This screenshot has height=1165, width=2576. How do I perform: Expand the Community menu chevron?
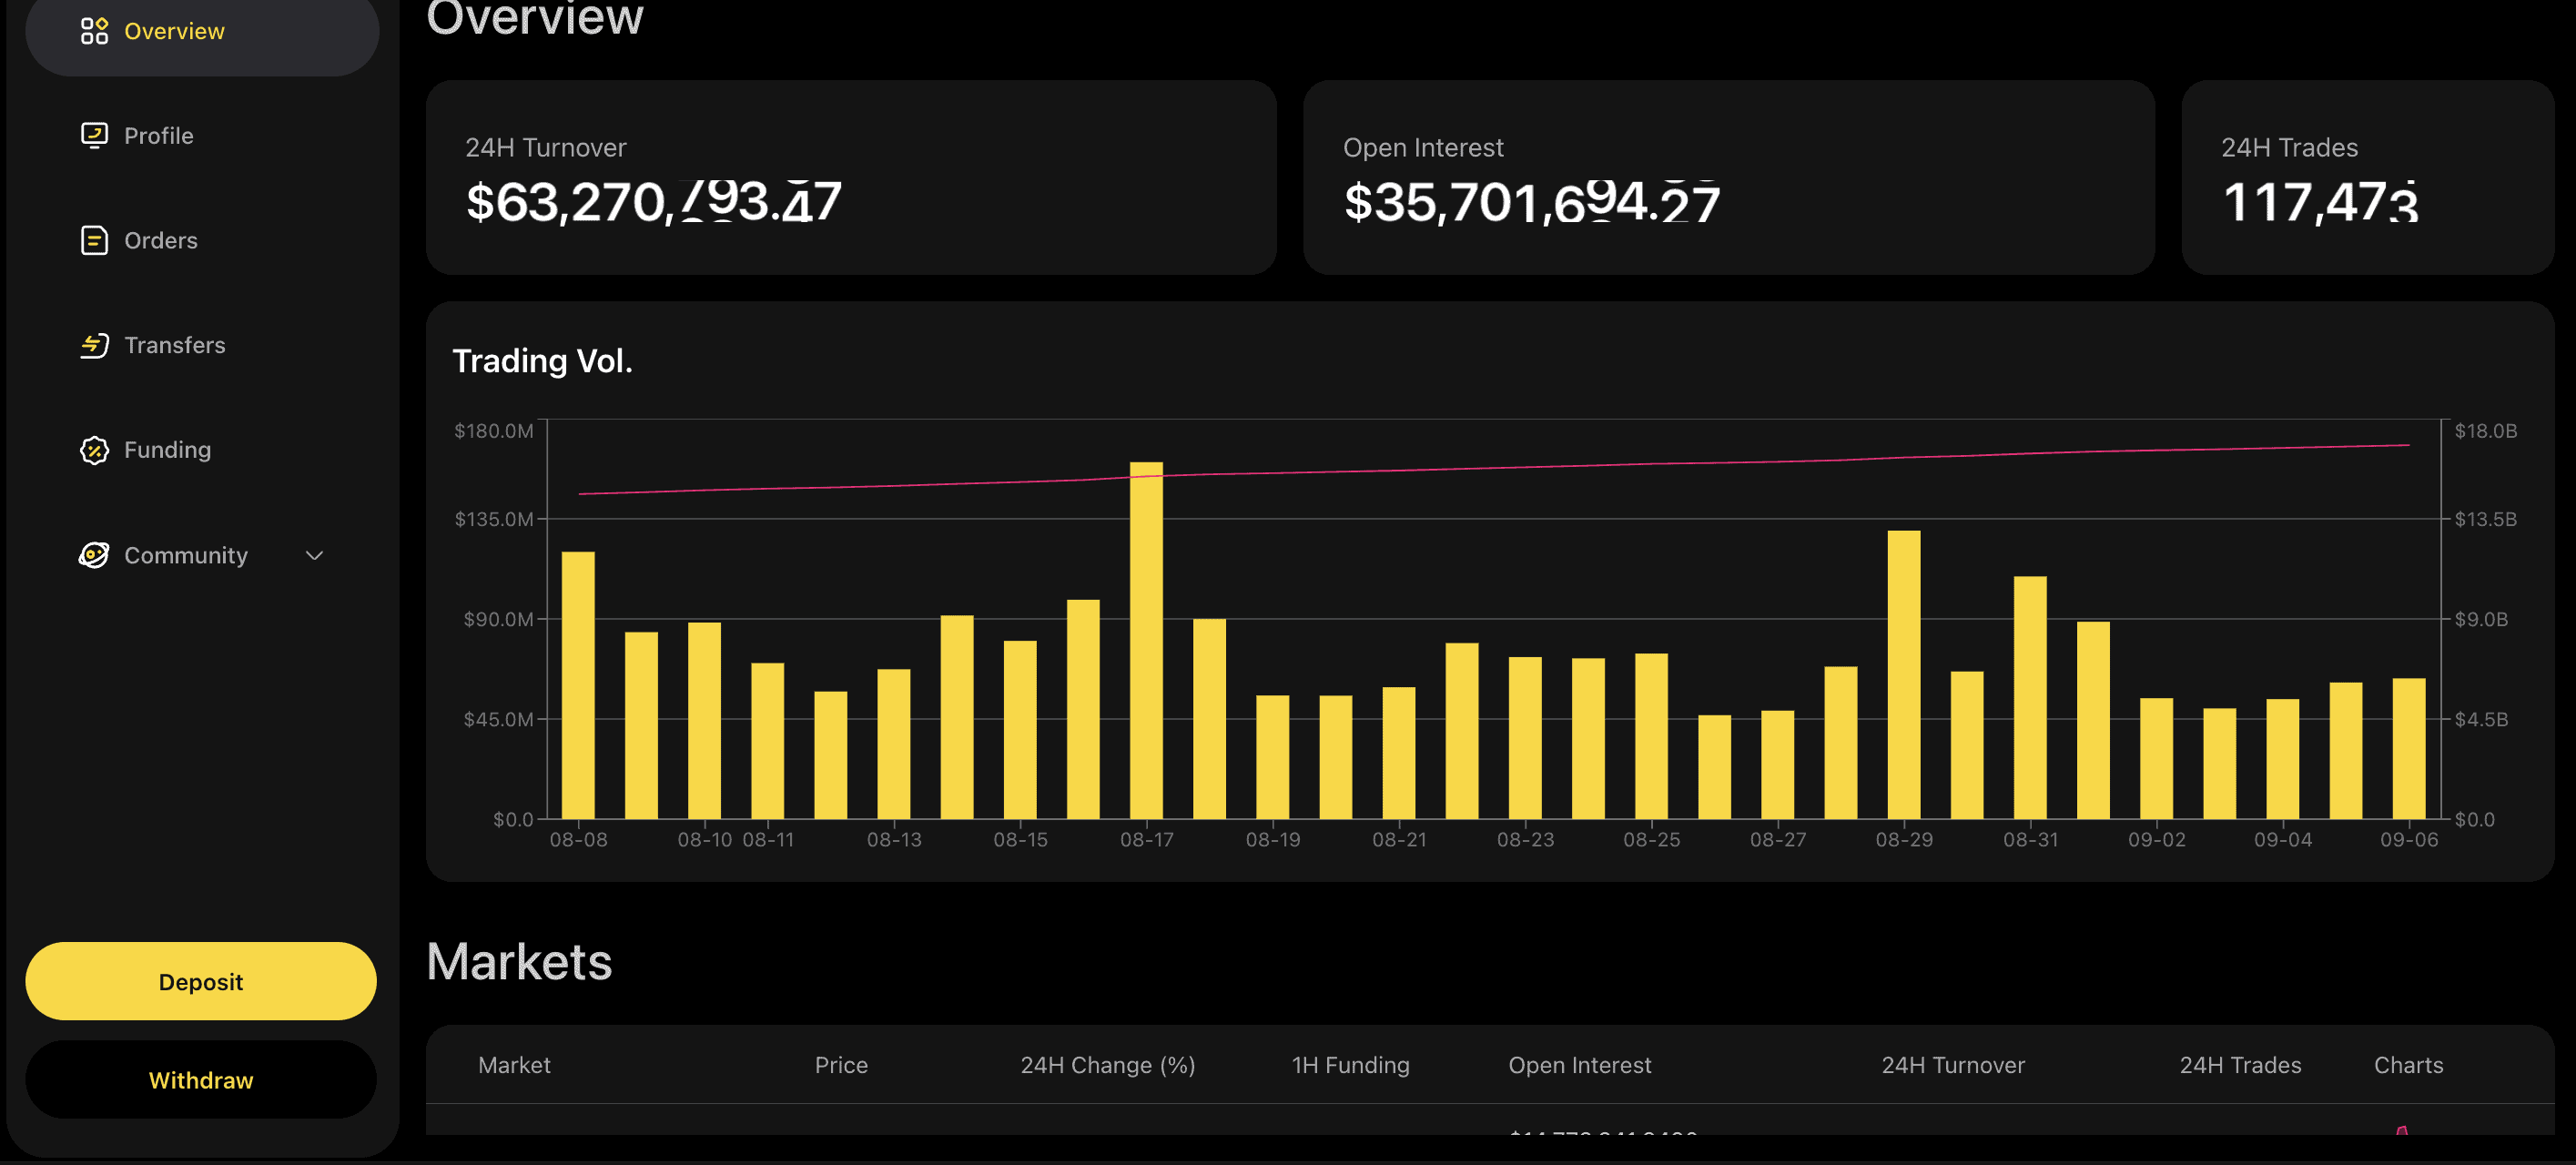(x=314, y=555)
